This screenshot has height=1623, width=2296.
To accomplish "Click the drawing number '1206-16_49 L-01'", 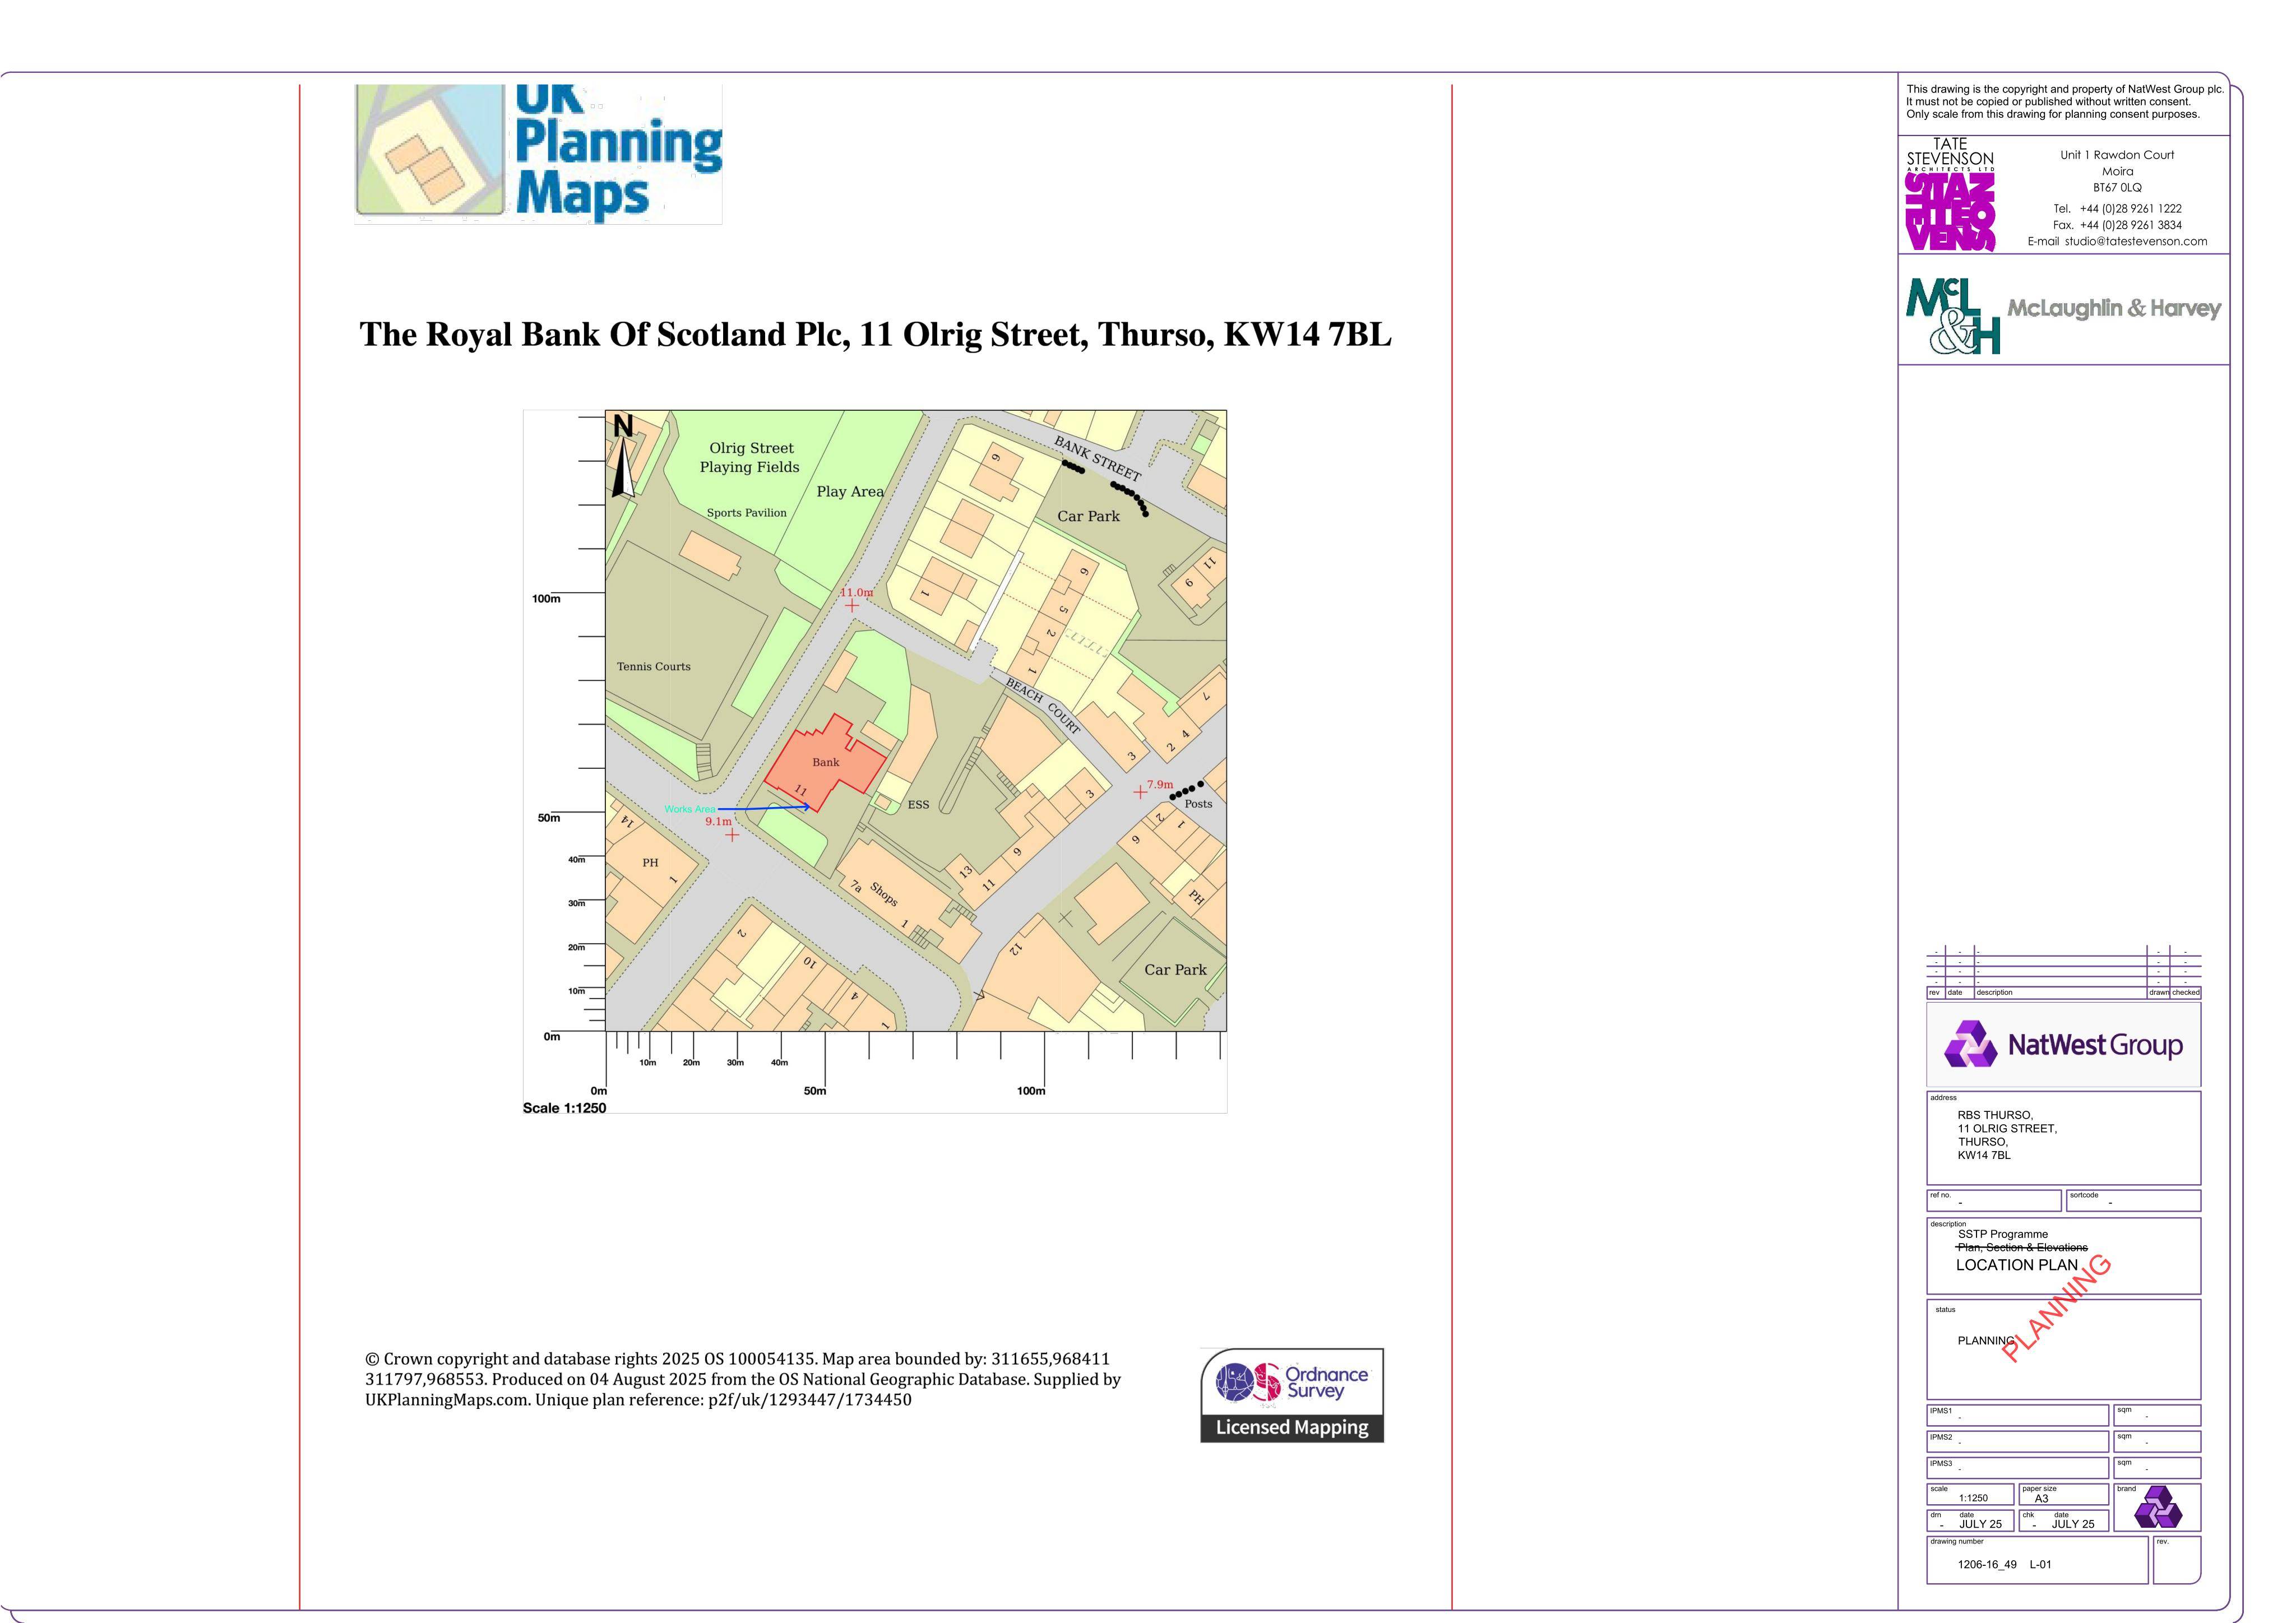I will click(2004, 1564).
